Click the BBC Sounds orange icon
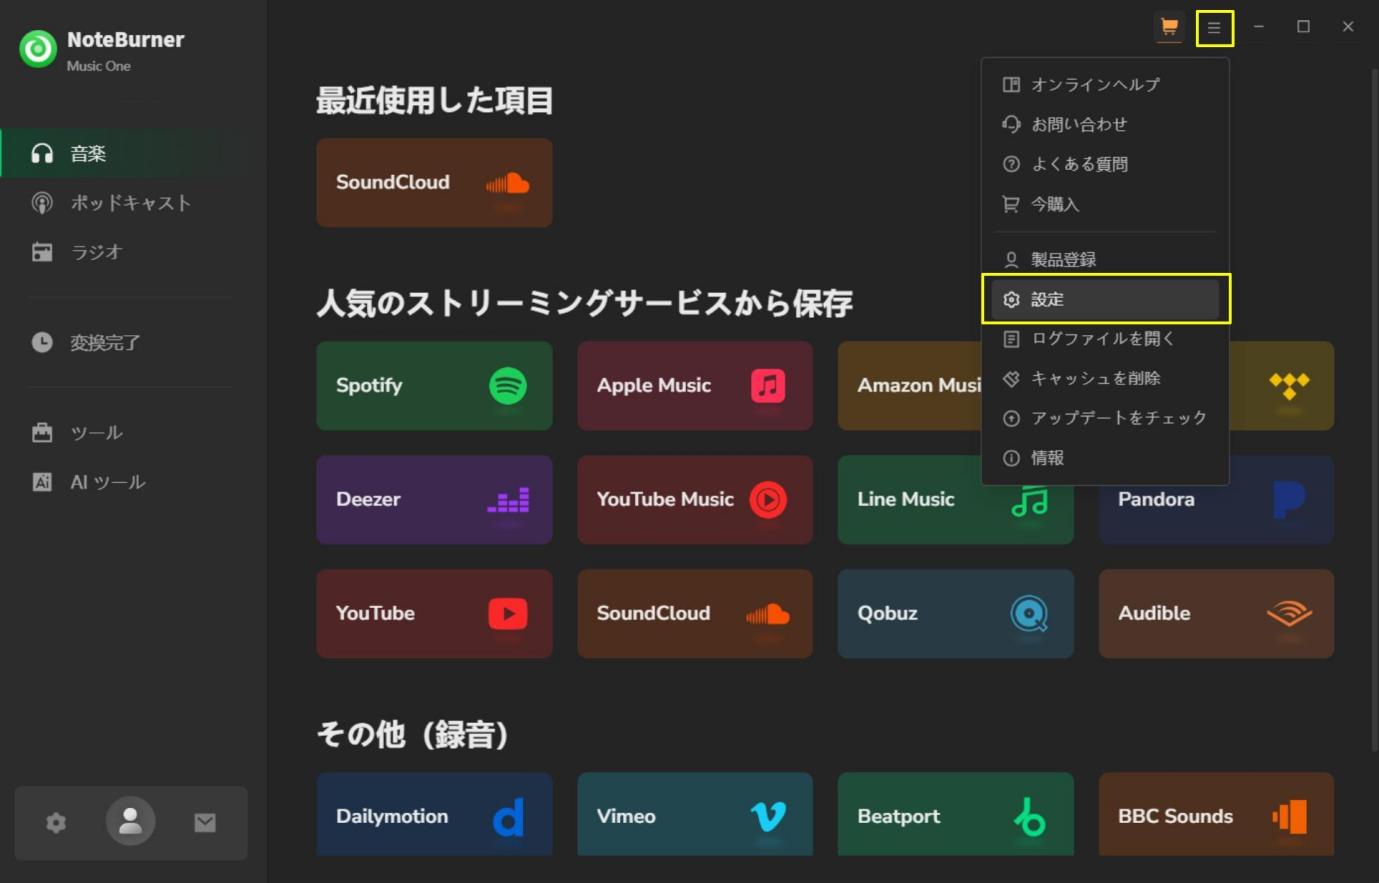 1290,817
